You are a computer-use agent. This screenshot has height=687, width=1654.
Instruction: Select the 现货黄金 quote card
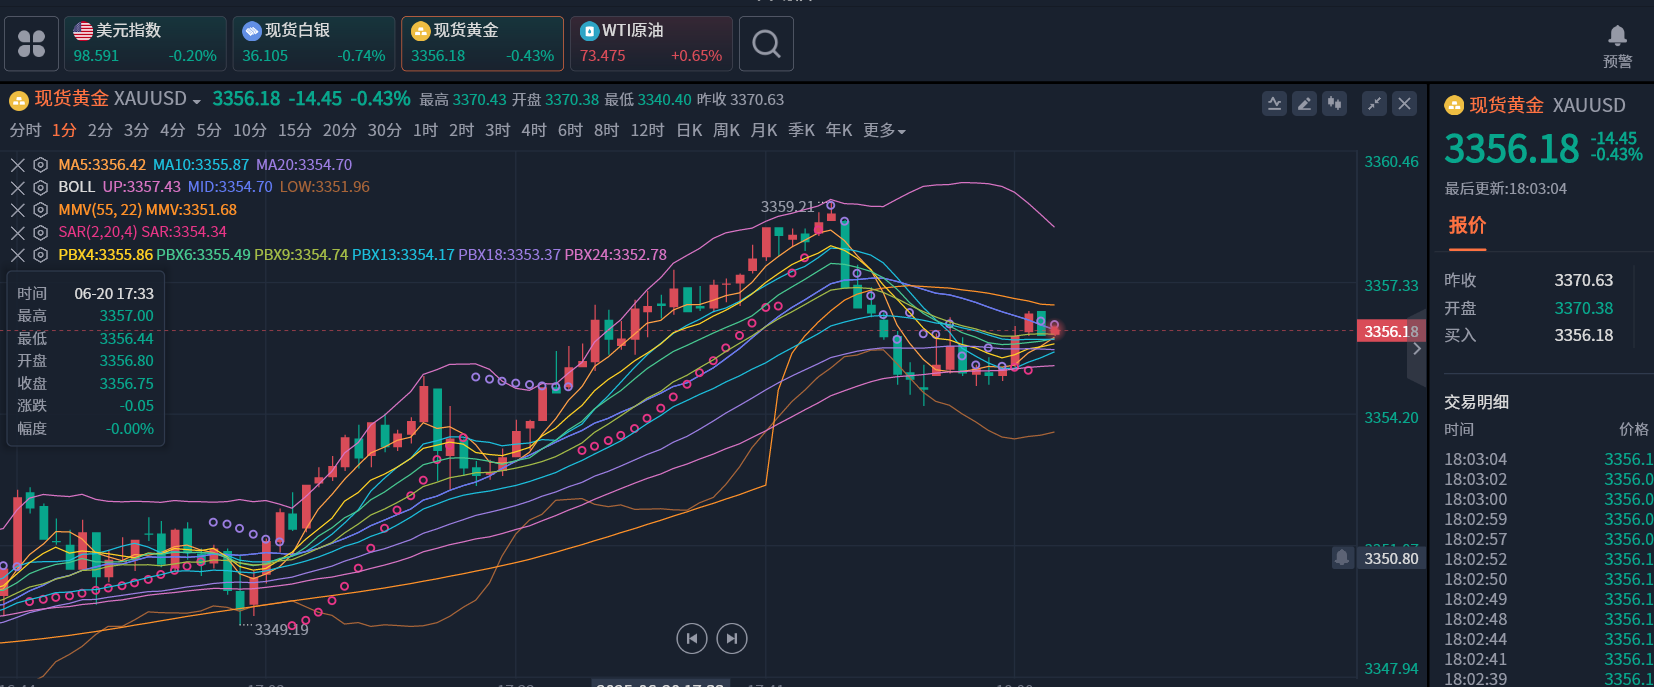482,44
